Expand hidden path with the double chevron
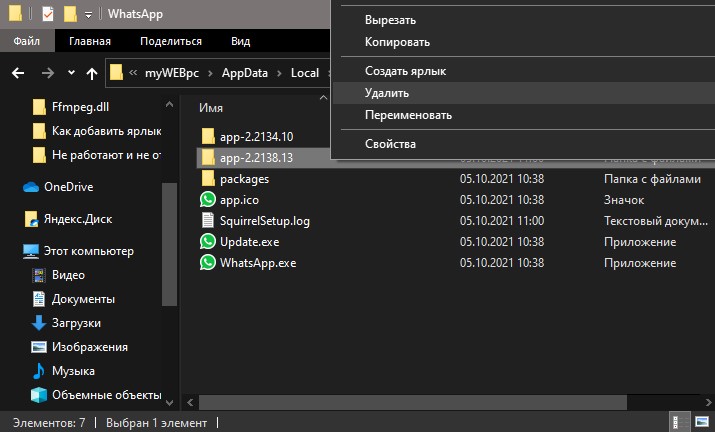This screenshot has height=432, width=715. click(x=133, y=73)
